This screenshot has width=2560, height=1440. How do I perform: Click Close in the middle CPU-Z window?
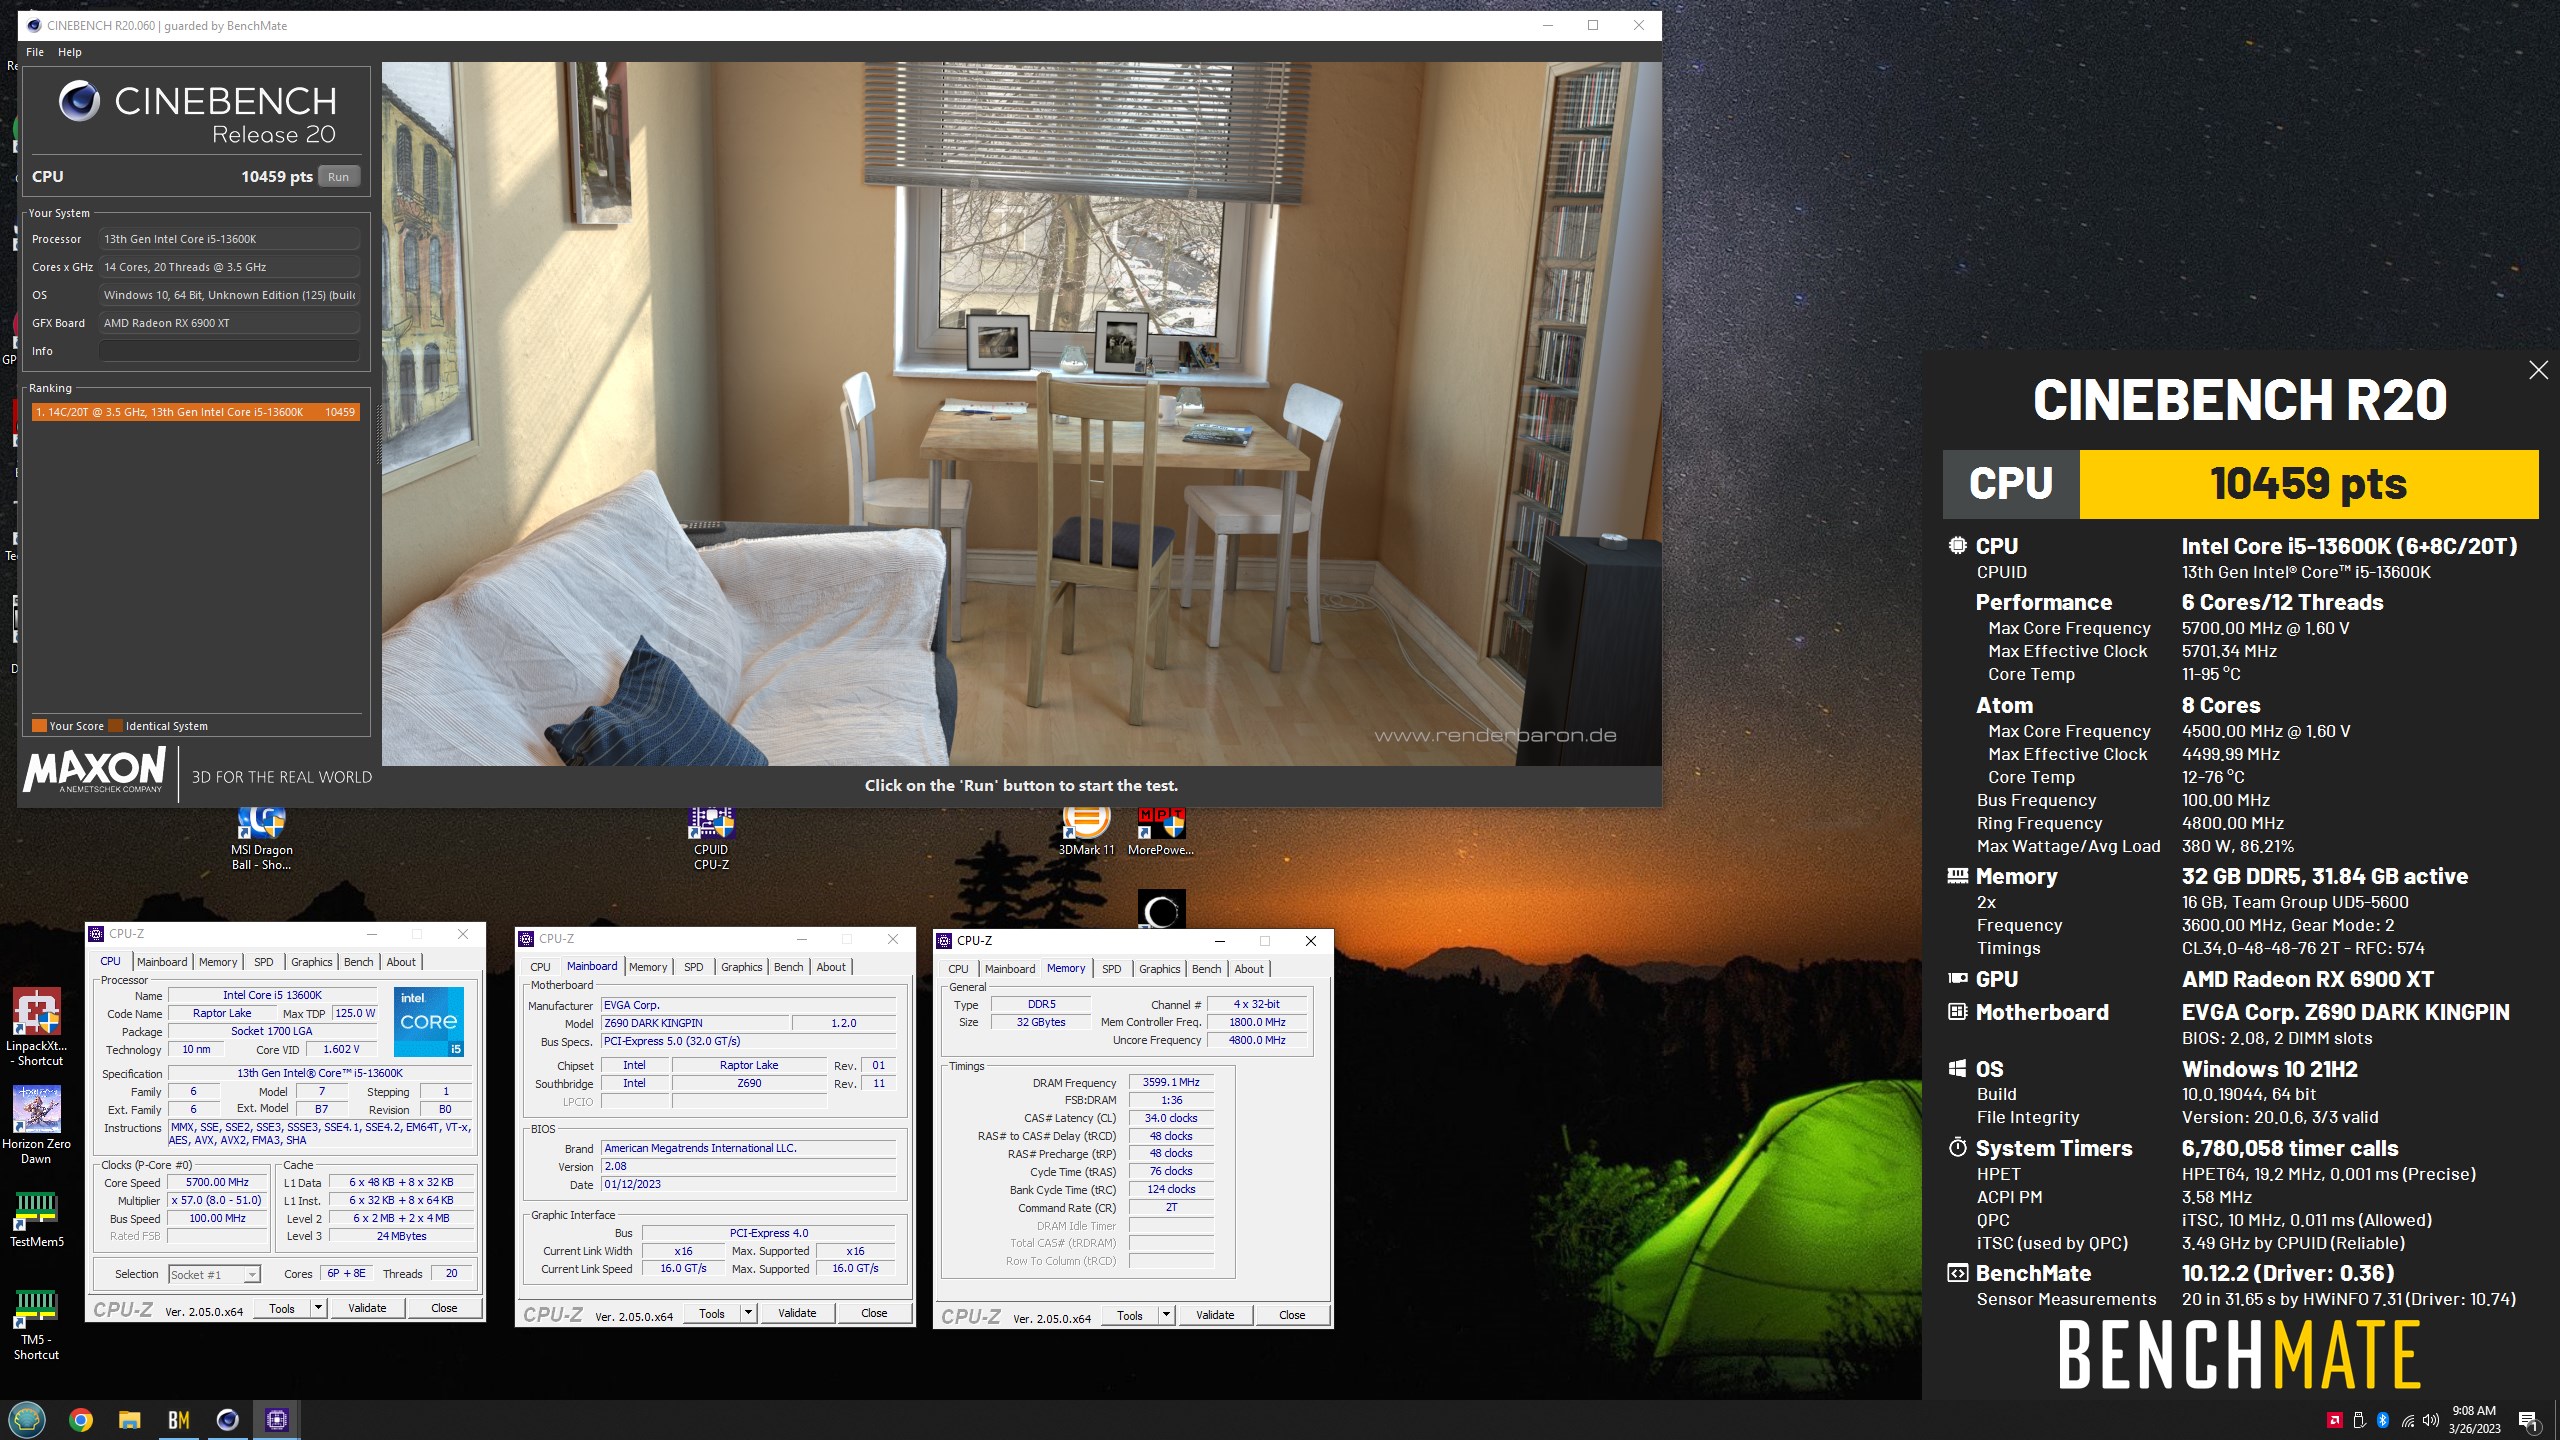874,1313
